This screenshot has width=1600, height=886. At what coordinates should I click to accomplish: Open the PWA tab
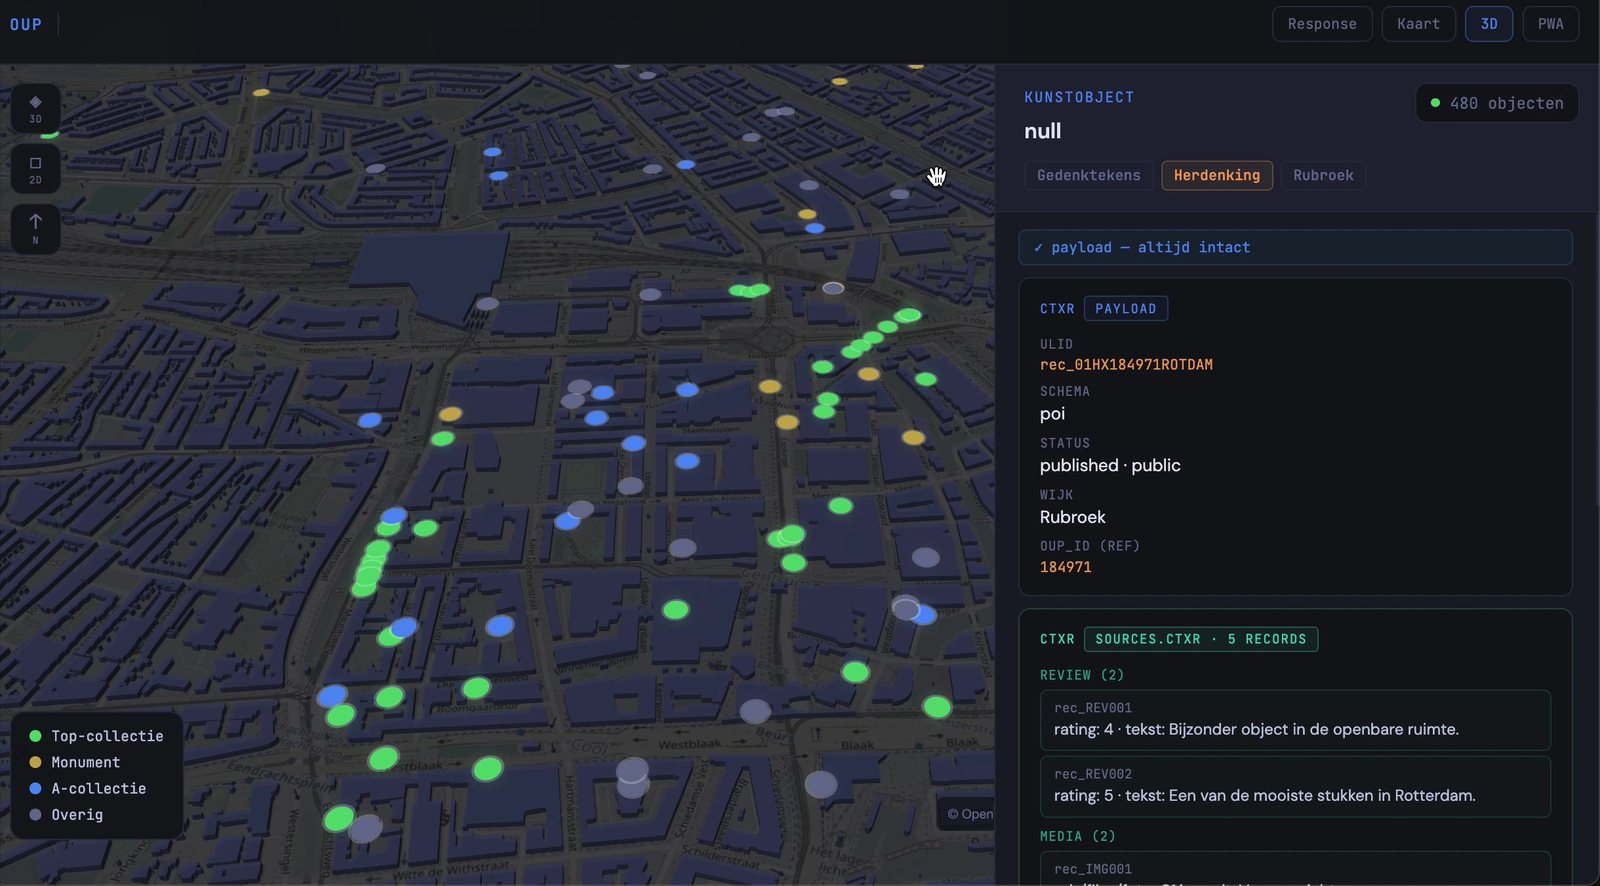(x=1550, y=24)
